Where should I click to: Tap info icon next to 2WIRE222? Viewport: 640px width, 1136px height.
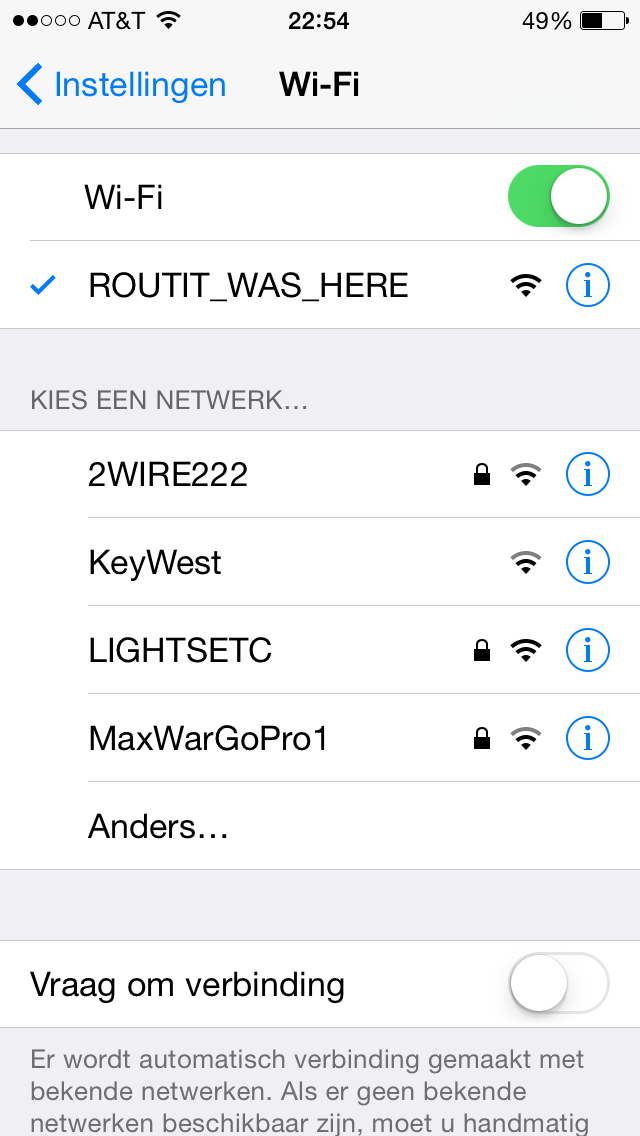(587, 475)
